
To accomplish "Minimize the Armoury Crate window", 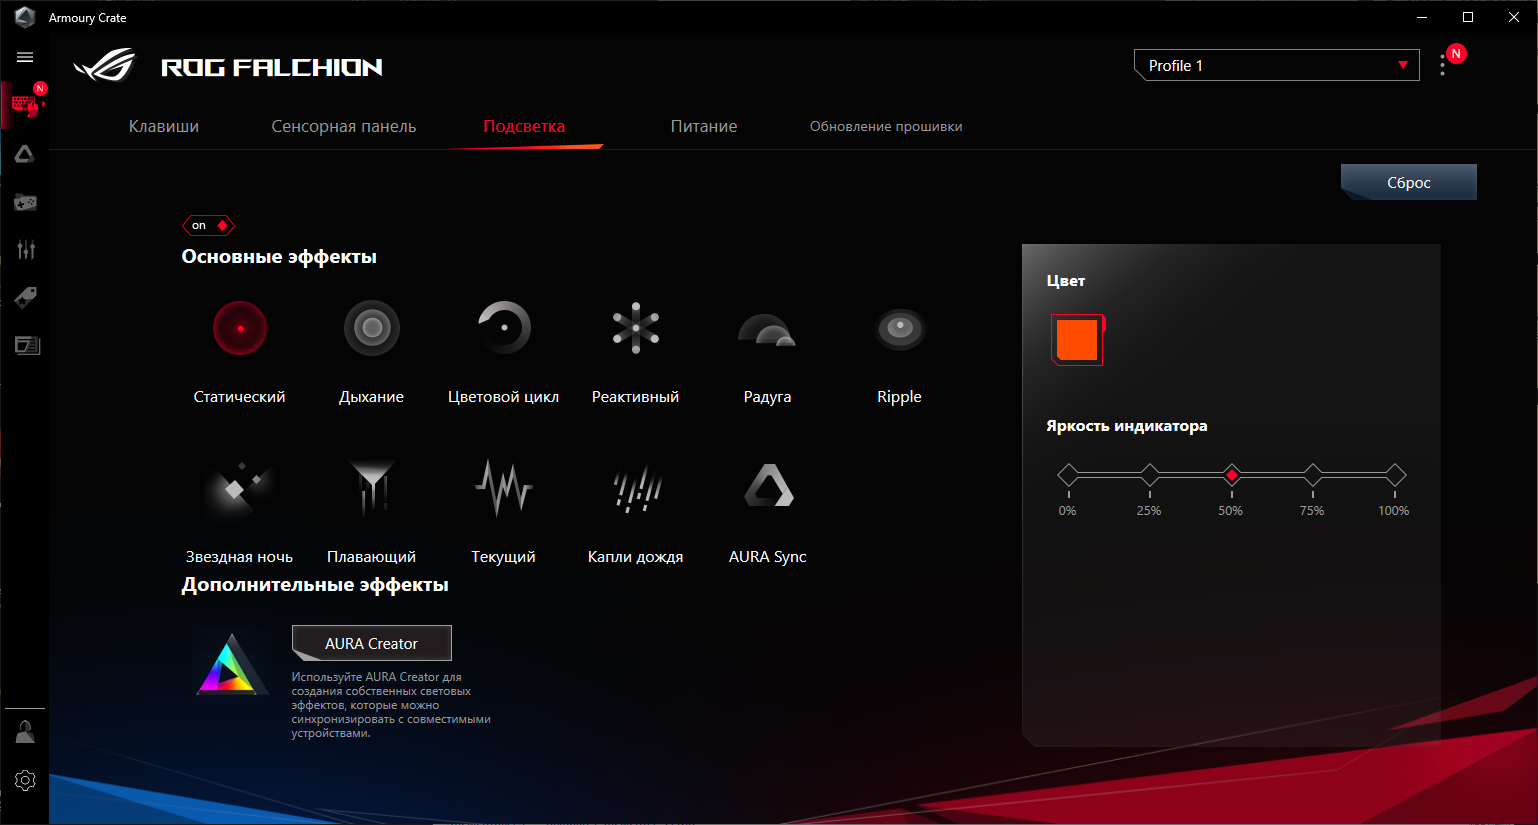I will point(1422,17).
